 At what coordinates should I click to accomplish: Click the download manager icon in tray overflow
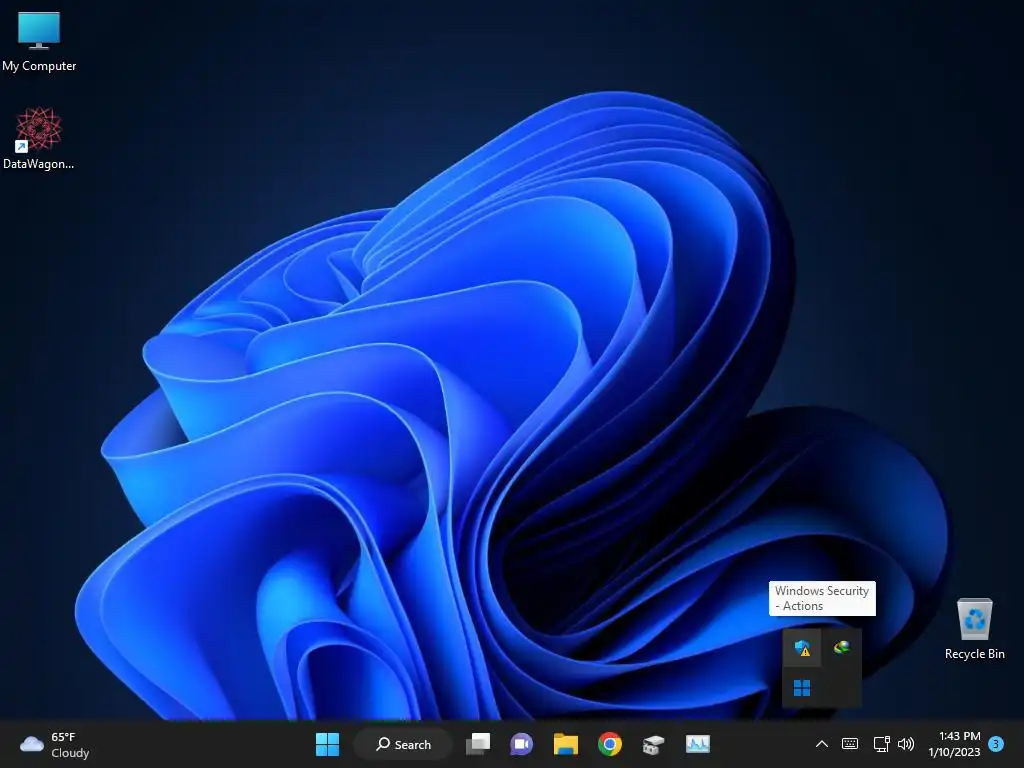point(842,647)
